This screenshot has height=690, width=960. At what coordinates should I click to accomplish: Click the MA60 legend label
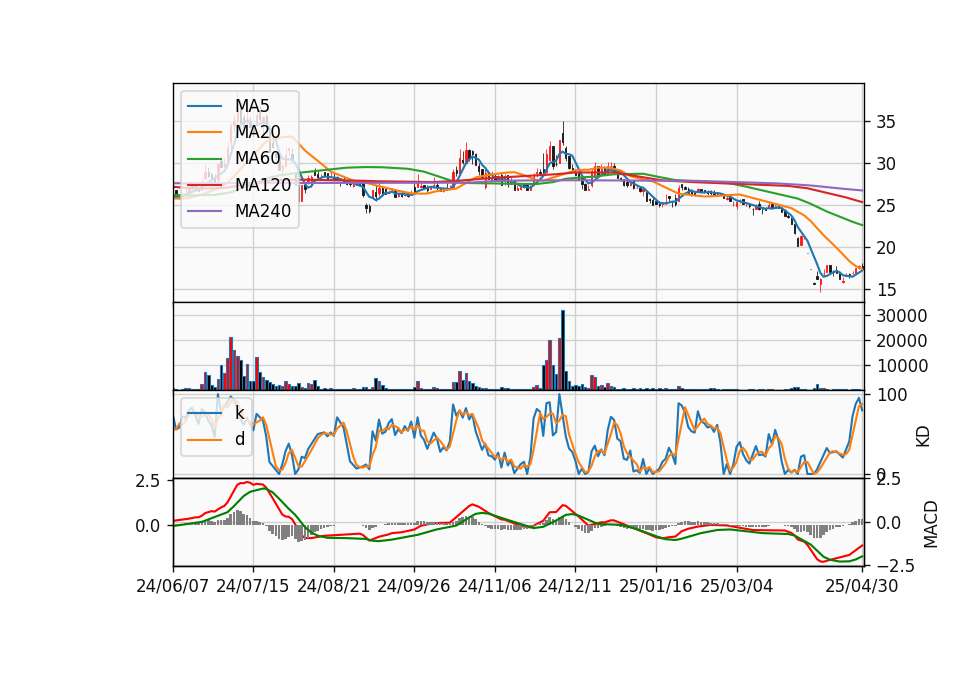[257, 158]
